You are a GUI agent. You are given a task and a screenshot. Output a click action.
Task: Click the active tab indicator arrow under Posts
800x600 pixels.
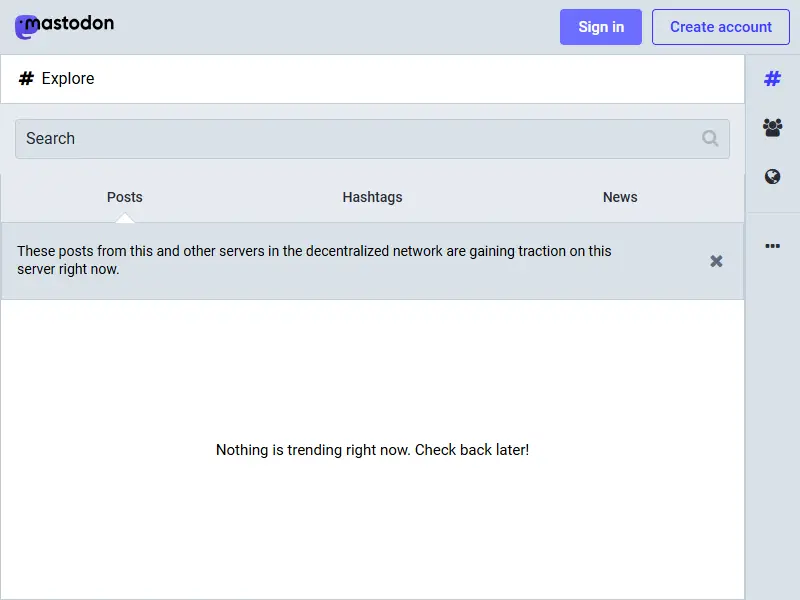pyautogui.click(x=124, y=219)
